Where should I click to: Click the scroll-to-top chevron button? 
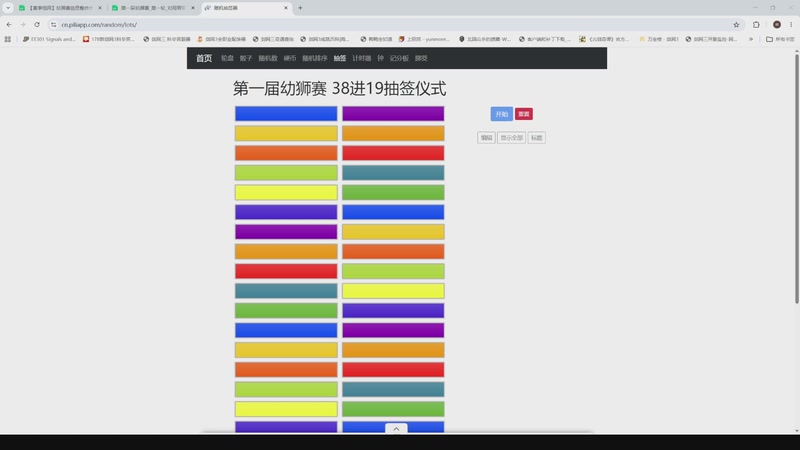[x=396, y=429]
